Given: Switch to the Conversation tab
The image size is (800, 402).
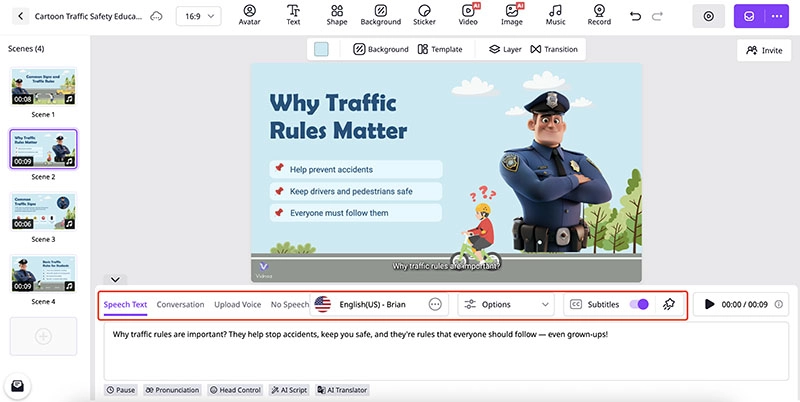Looking at the screenshot, I should 180,304.
